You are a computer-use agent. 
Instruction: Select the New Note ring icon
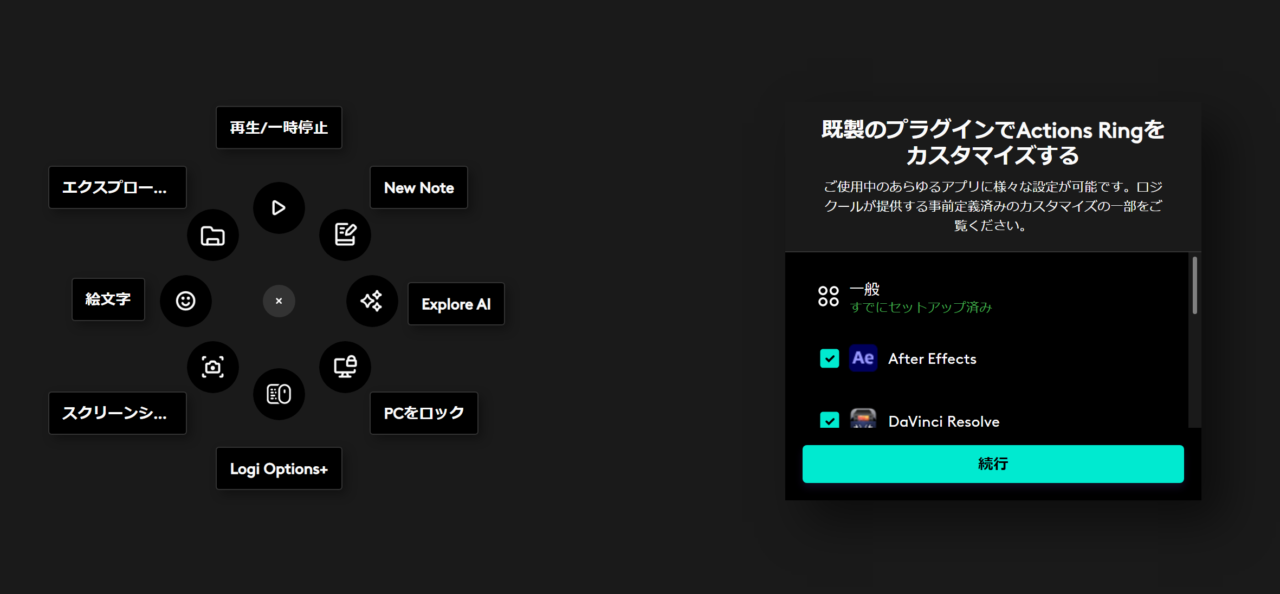[345, 235]
